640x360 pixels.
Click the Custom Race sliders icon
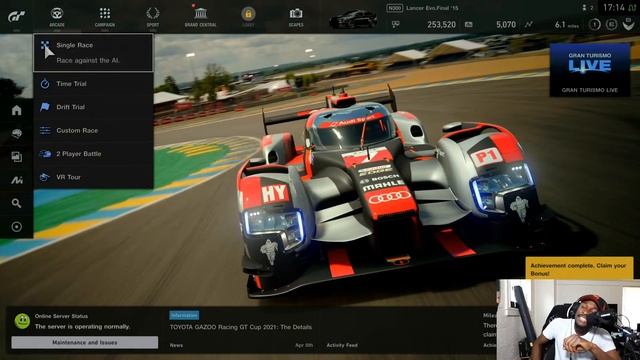45,130
